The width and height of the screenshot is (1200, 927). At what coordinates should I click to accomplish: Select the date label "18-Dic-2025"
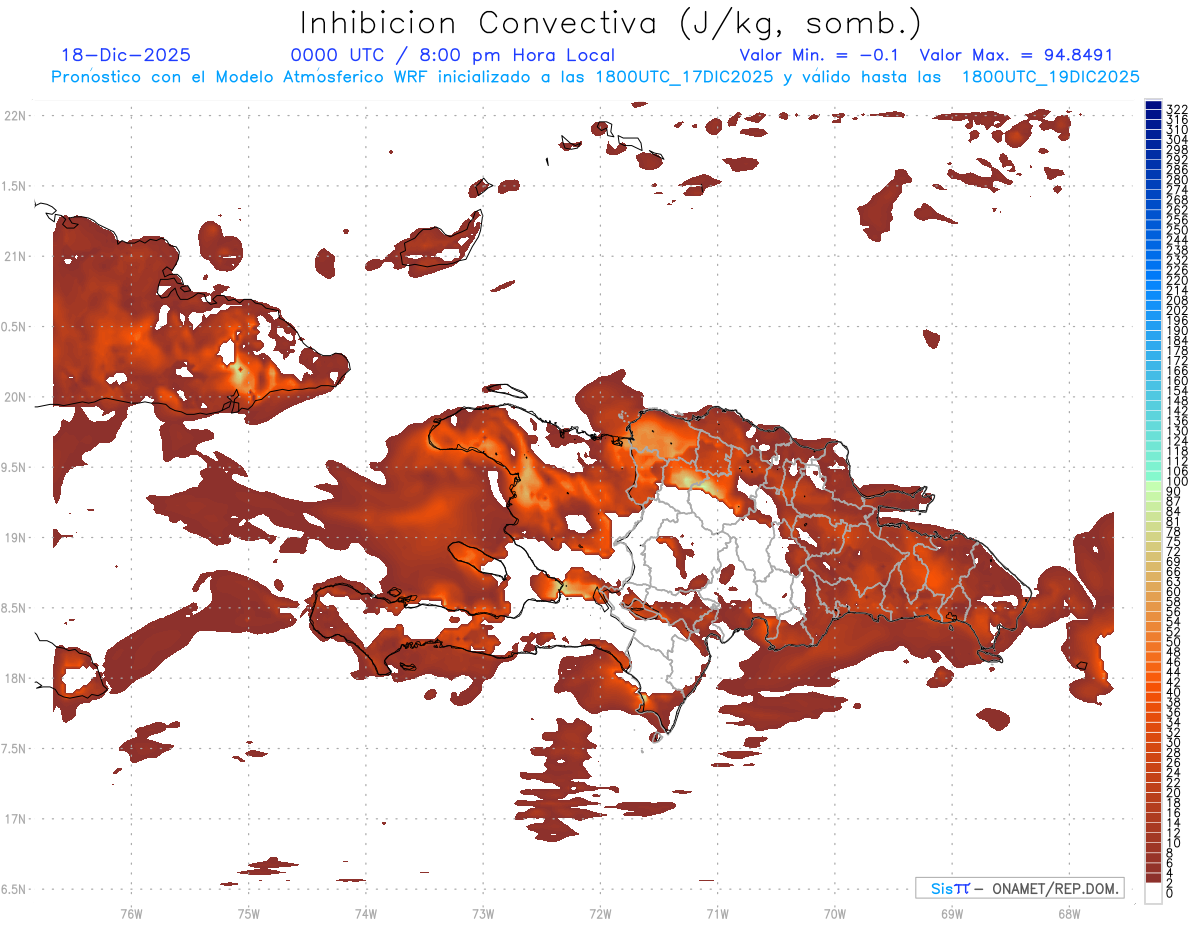tap(126, 55)
